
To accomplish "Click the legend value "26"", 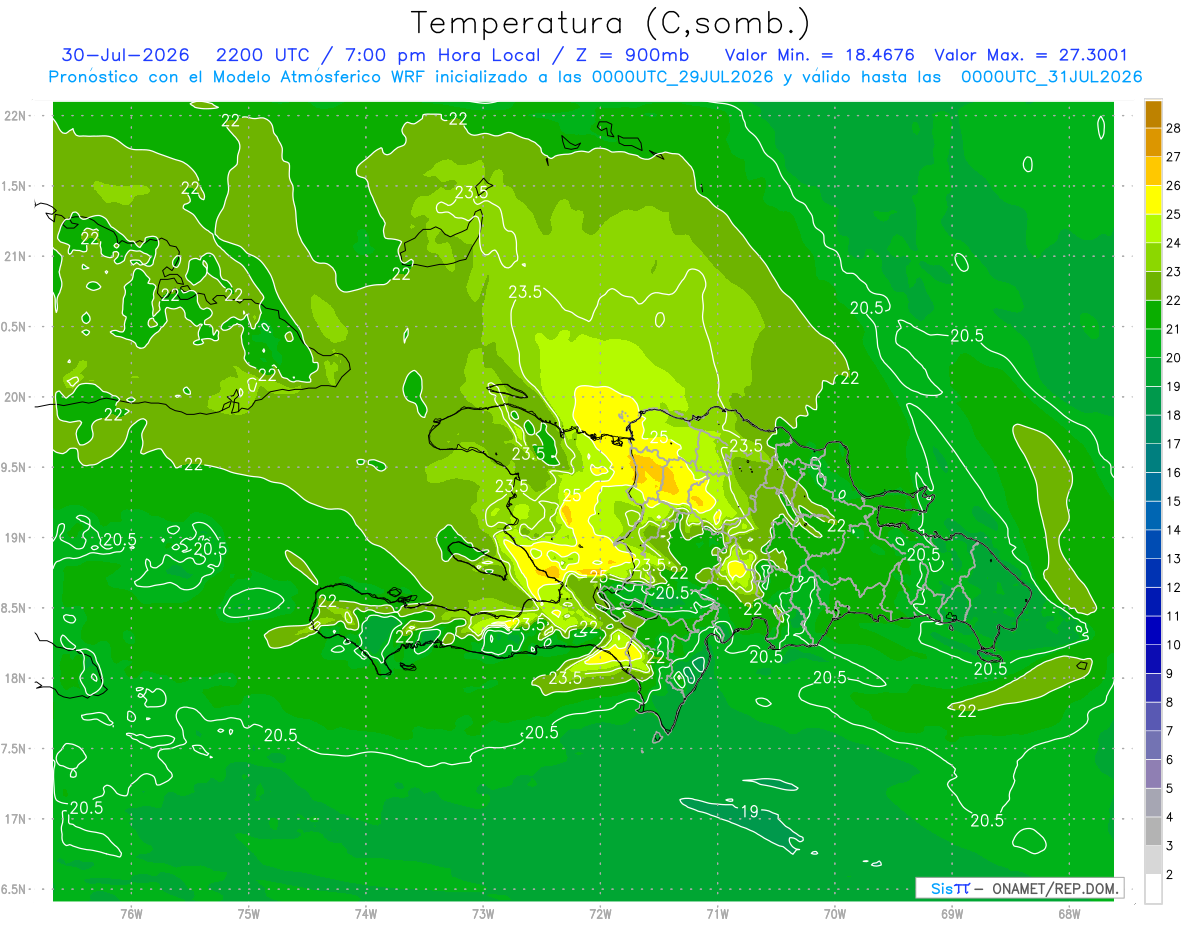I will (x=1173, y=186).
